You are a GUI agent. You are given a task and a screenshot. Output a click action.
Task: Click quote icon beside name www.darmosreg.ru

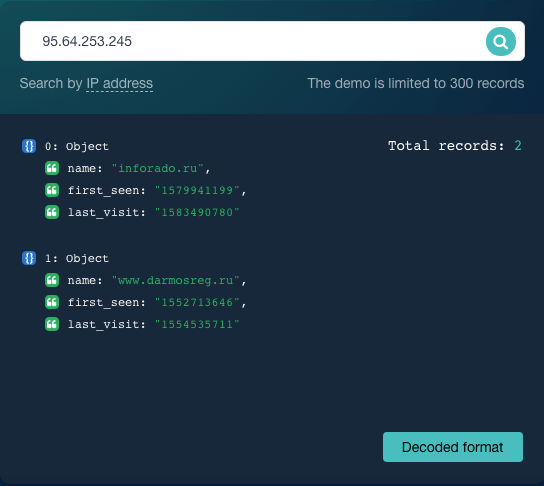point(52,280)
